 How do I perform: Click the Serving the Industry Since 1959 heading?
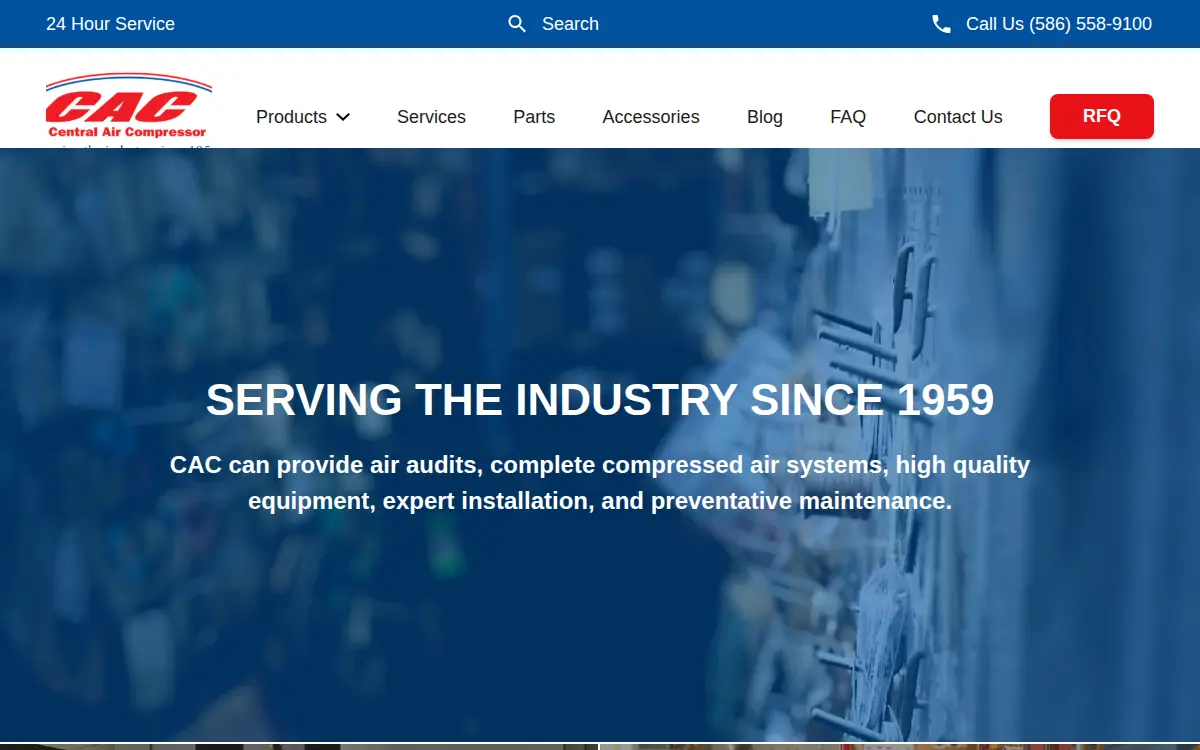tap(600, 400)
